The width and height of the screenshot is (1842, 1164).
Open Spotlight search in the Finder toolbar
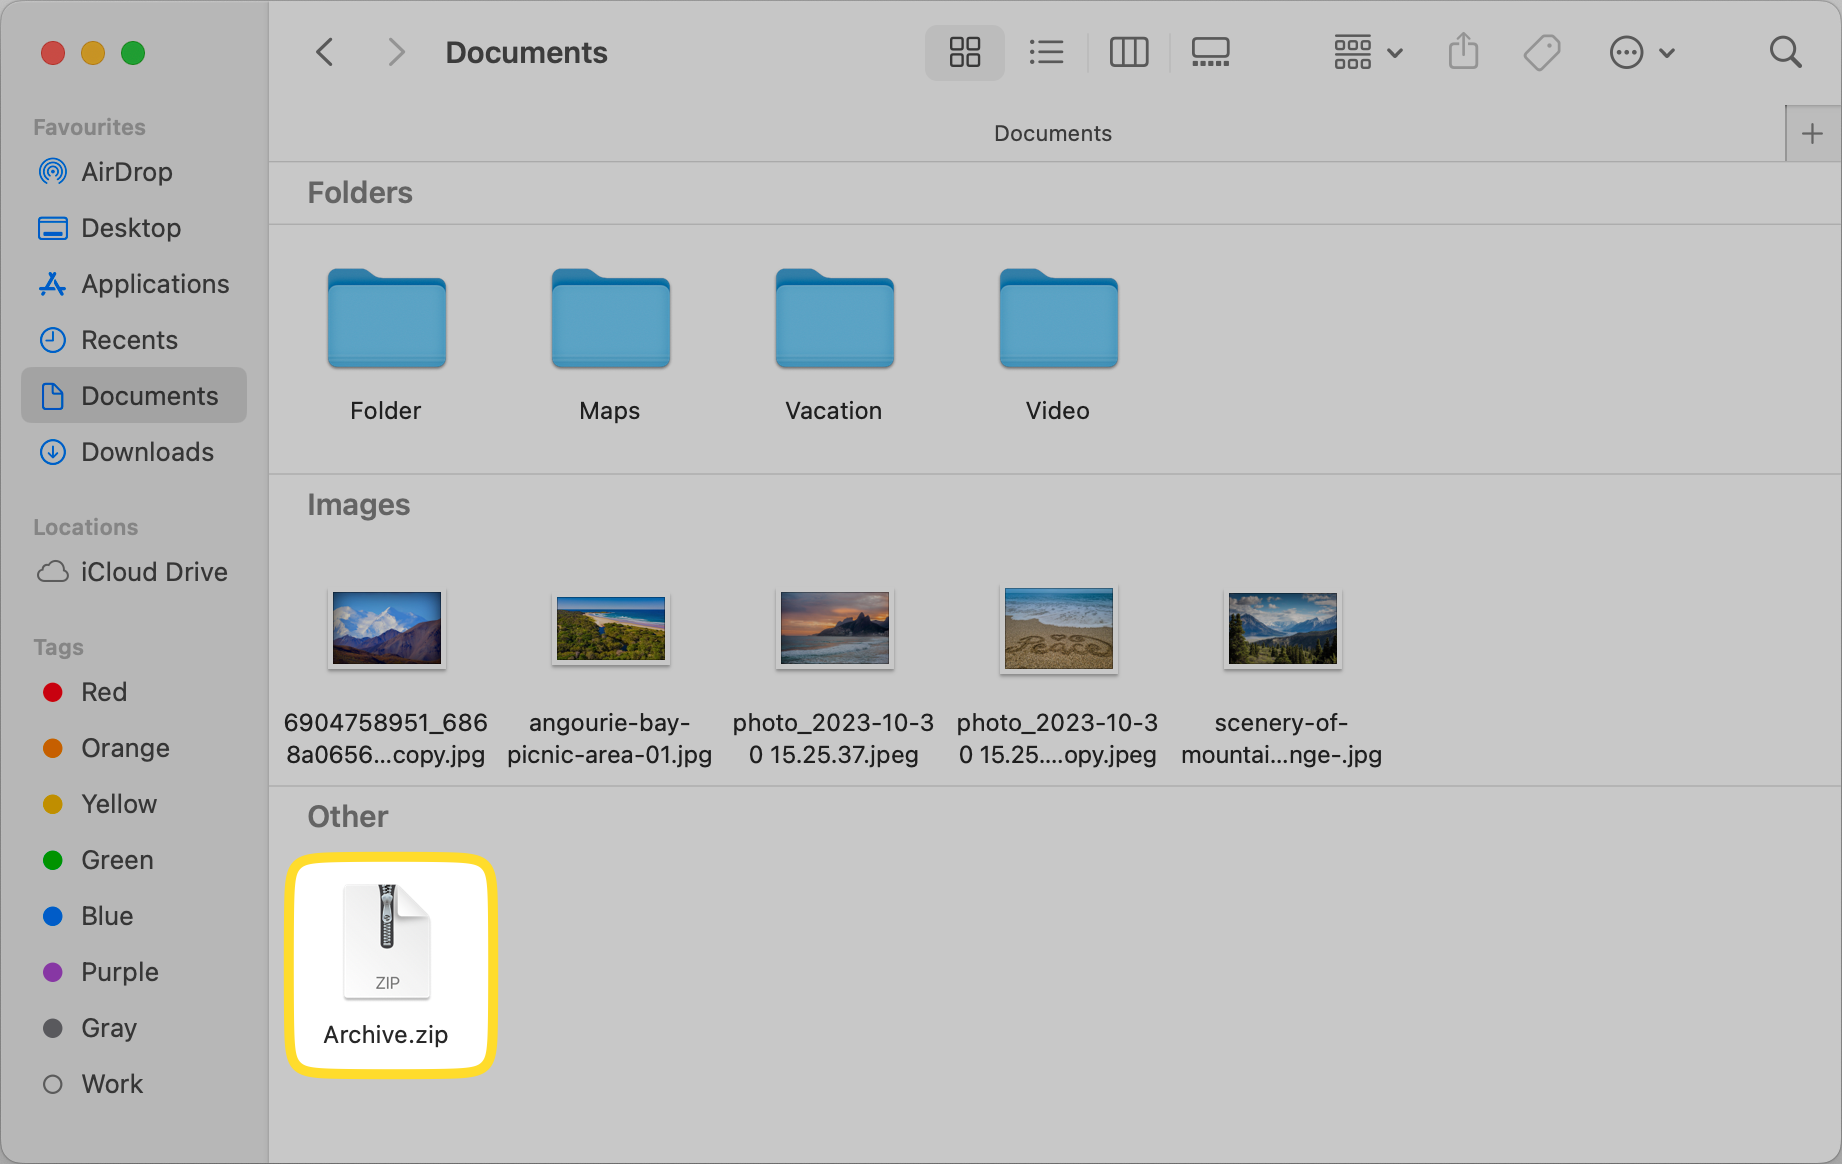[1786, 52]
